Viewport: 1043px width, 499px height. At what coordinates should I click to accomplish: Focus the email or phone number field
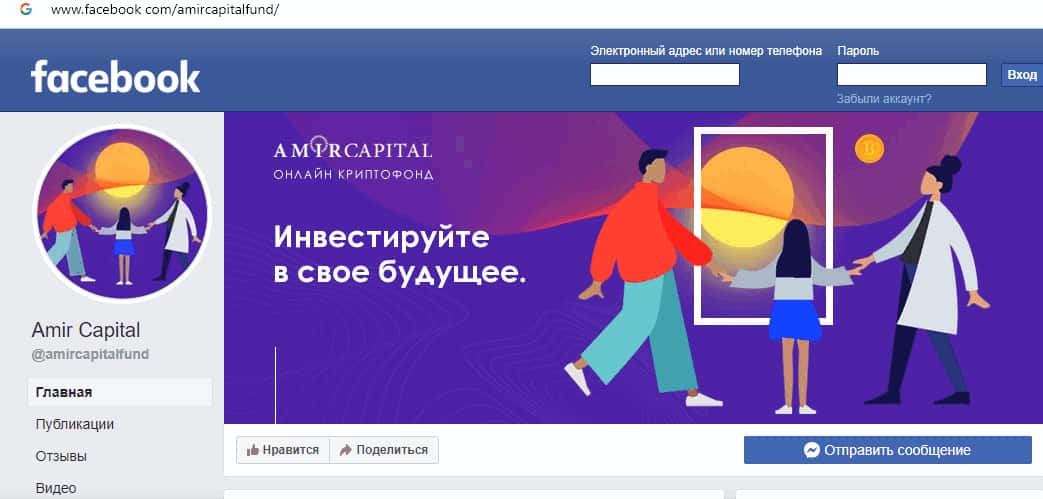tap(665, 75)
